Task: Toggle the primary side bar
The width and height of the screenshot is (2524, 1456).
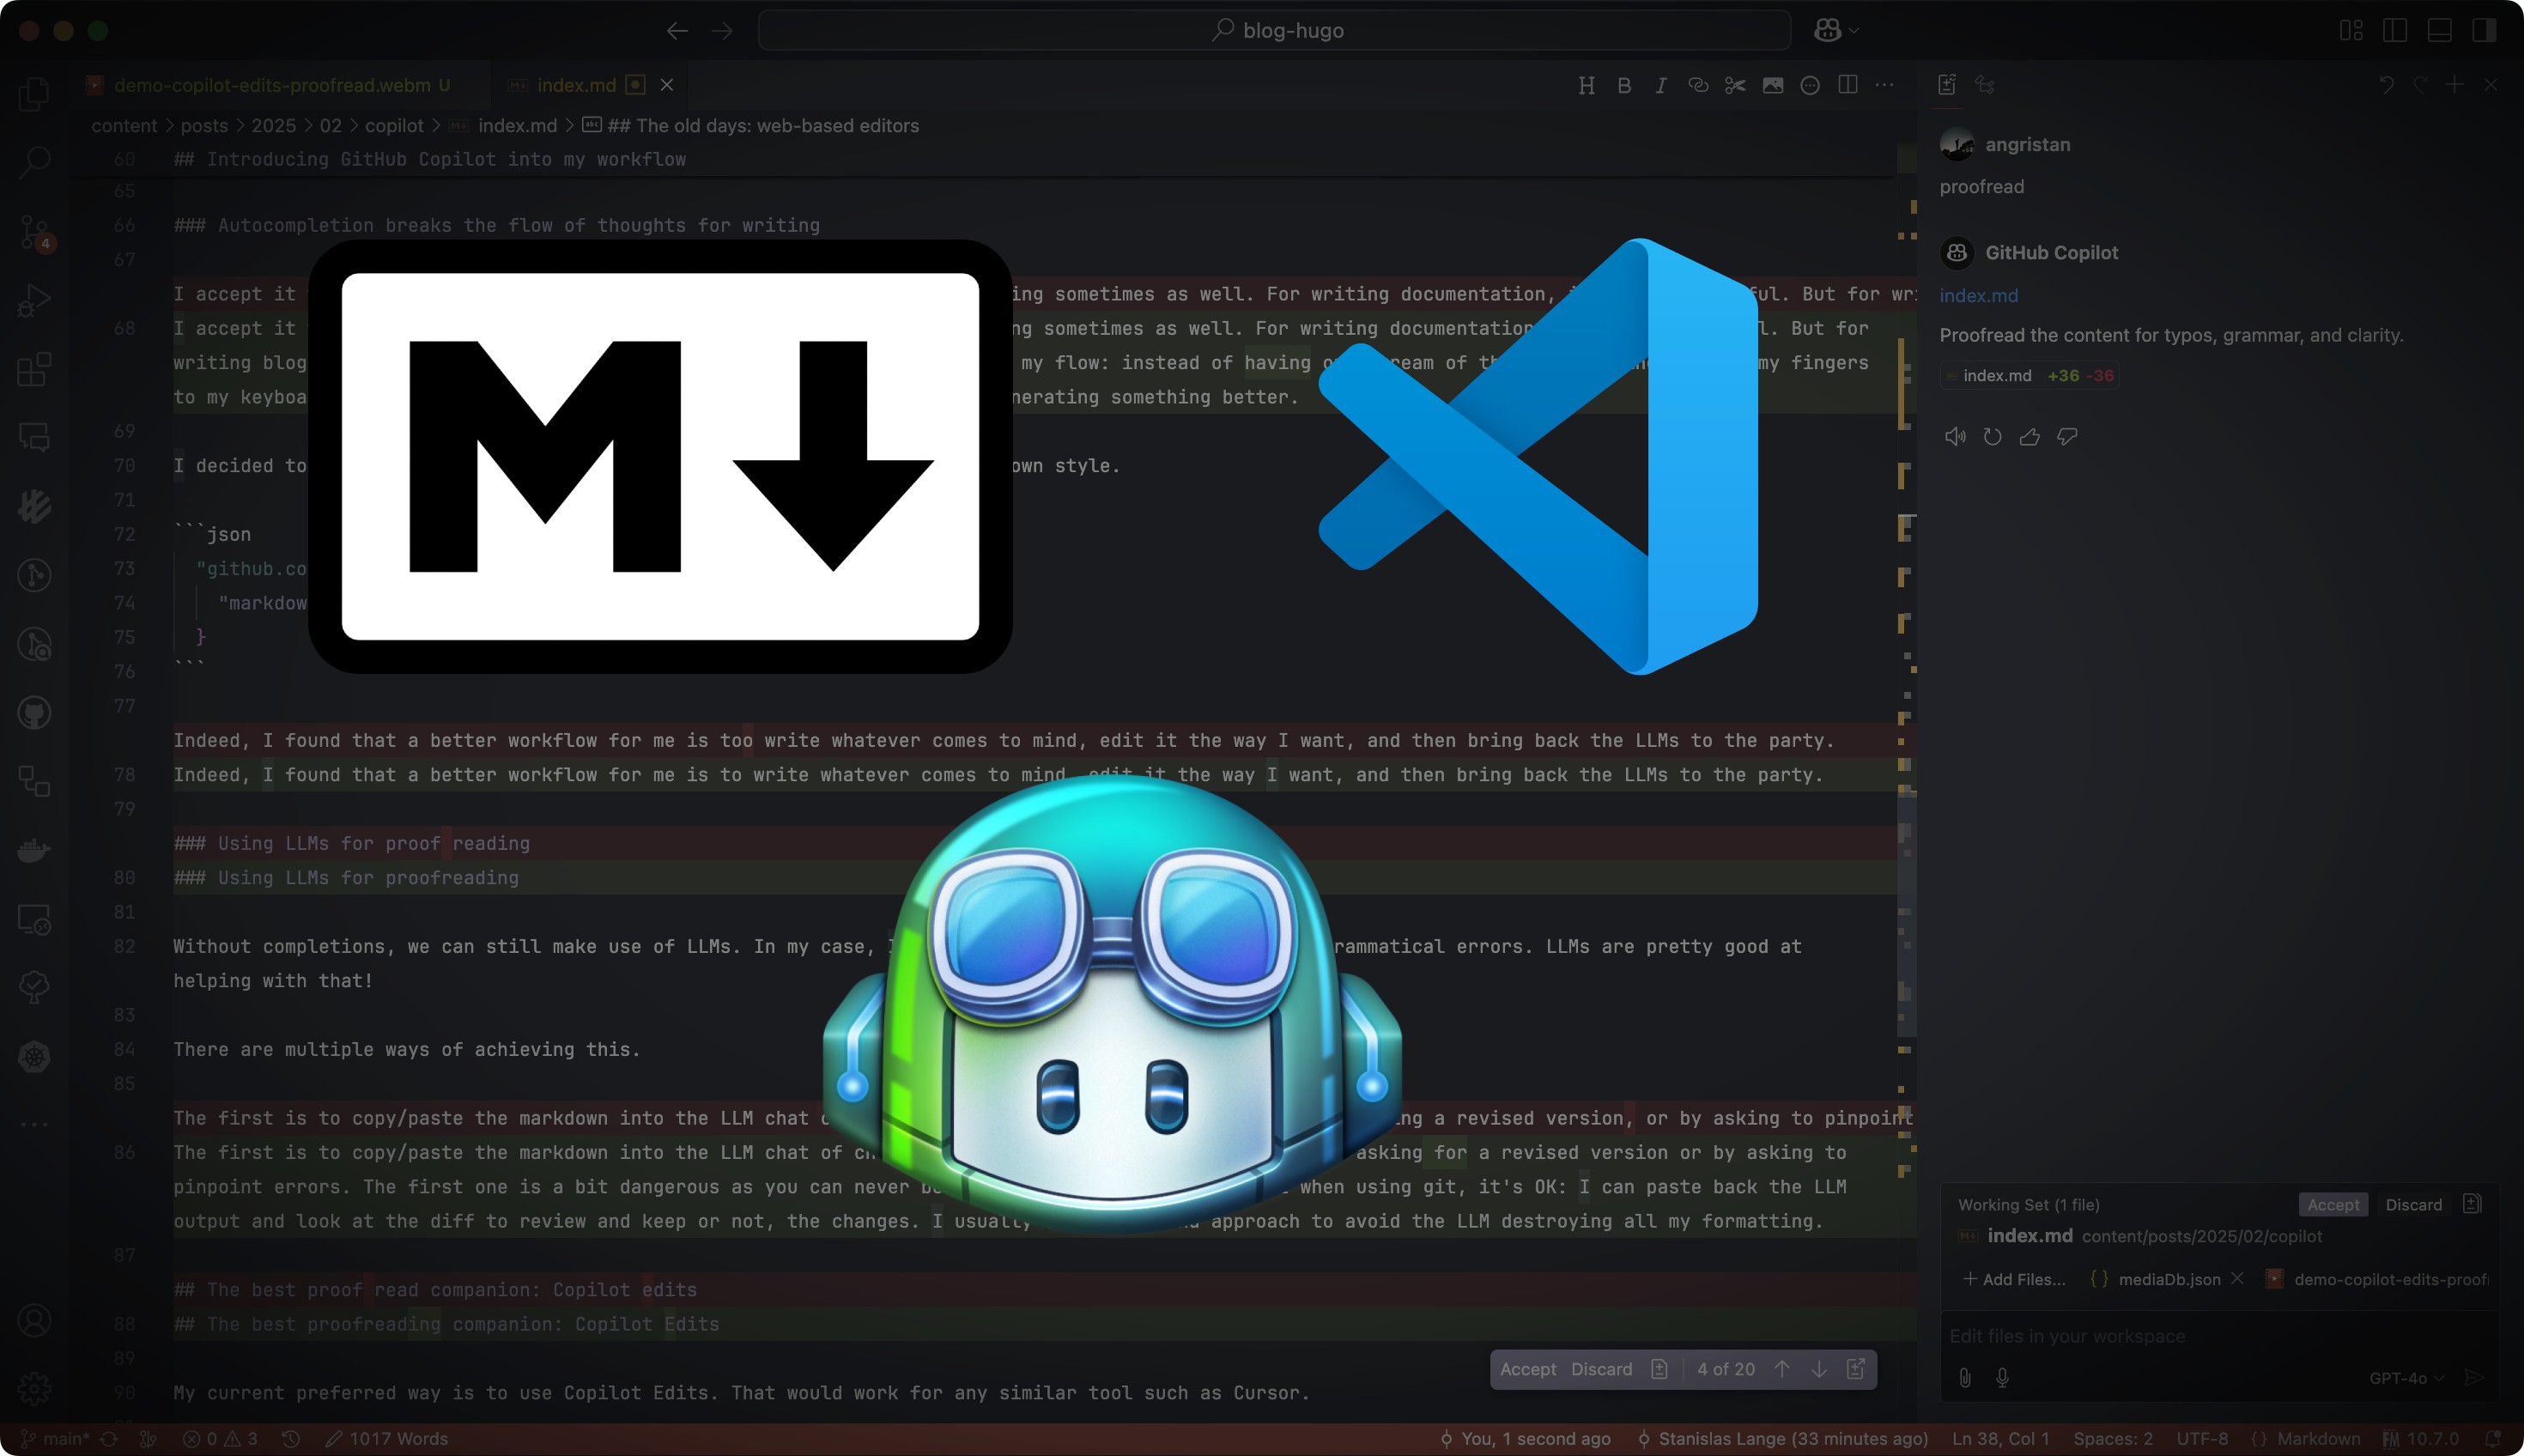Action: click(x=2395, y=31)
